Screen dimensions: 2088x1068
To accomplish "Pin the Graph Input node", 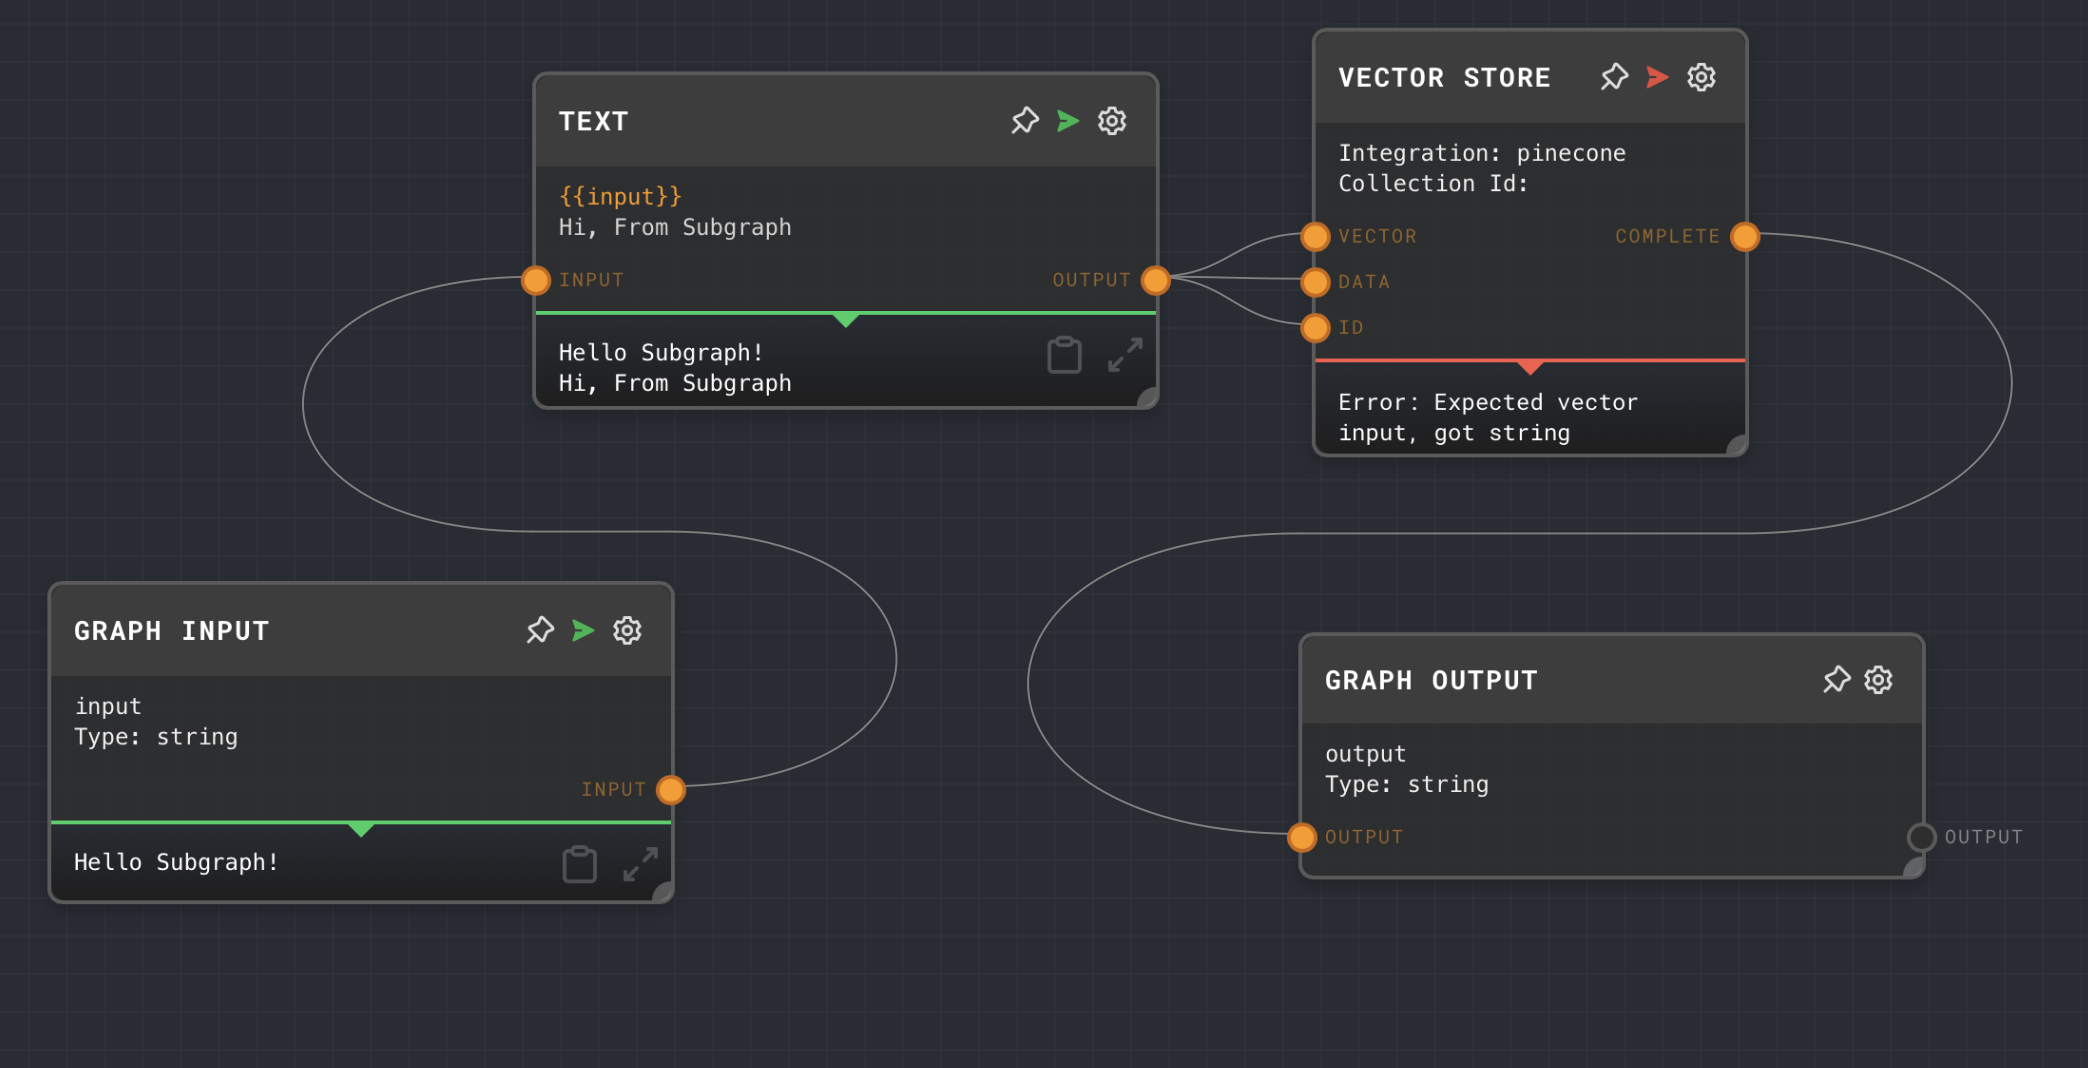I will pyautogui.click(x=540, y=630).
